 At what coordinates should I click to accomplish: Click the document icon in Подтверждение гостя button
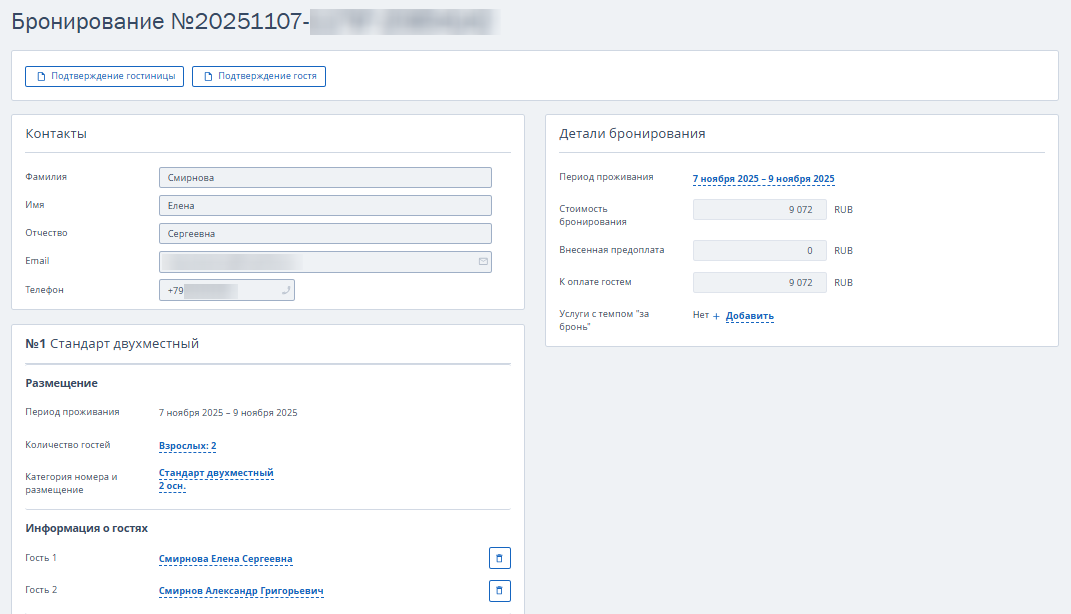[x=208, y=76]
